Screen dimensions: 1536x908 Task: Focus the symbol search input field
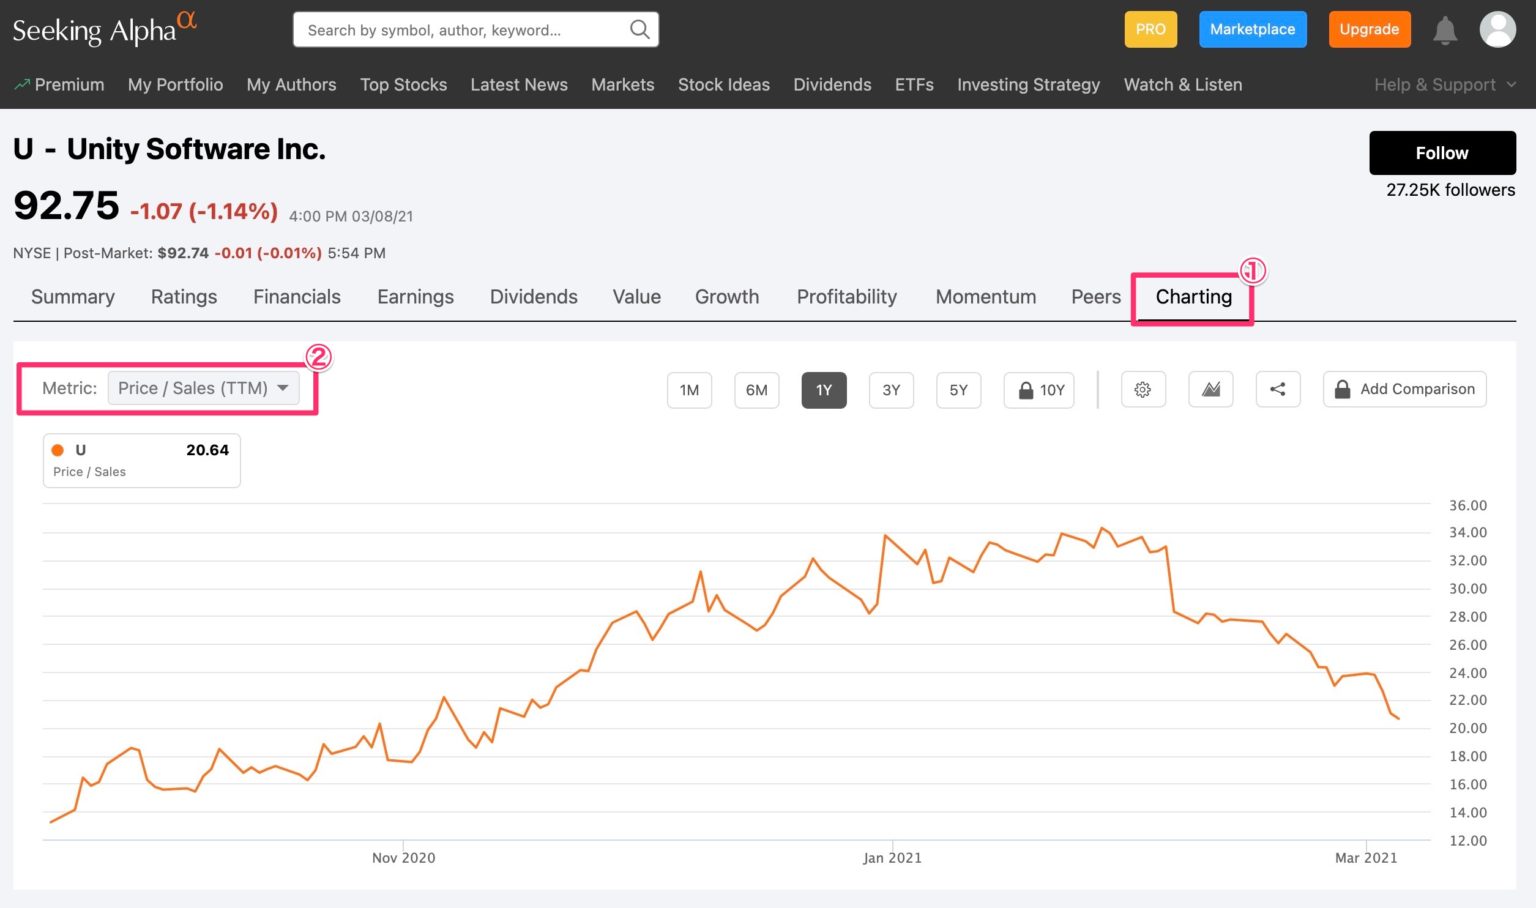[460, 30]
